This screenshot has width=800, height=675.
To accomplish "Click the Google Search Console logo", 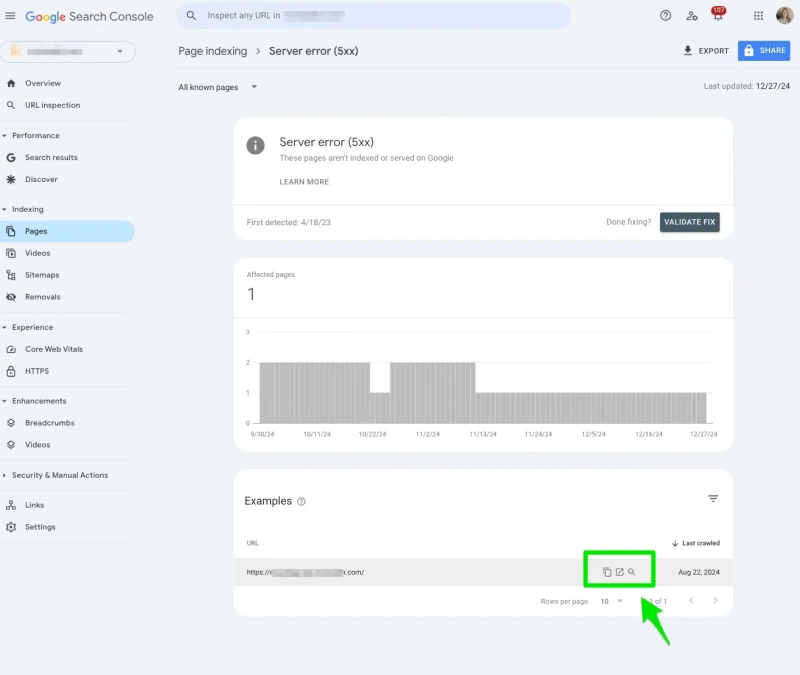I will [89, 16].
